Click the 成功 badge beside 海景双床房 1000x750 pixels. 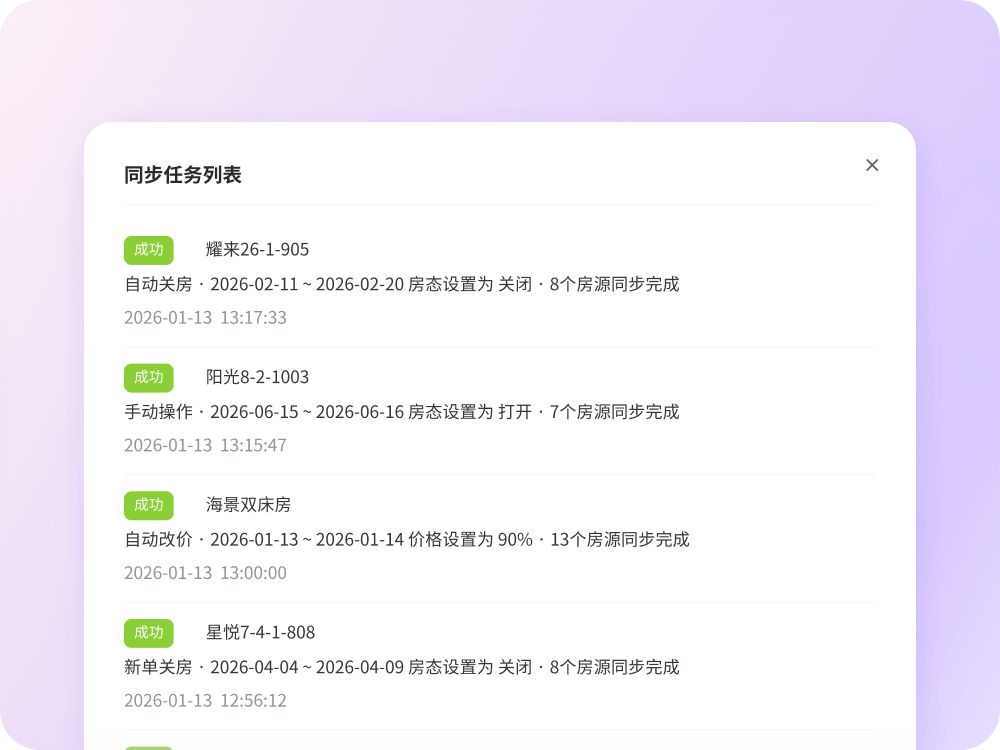pyautogui.click(x=149, y=505)
